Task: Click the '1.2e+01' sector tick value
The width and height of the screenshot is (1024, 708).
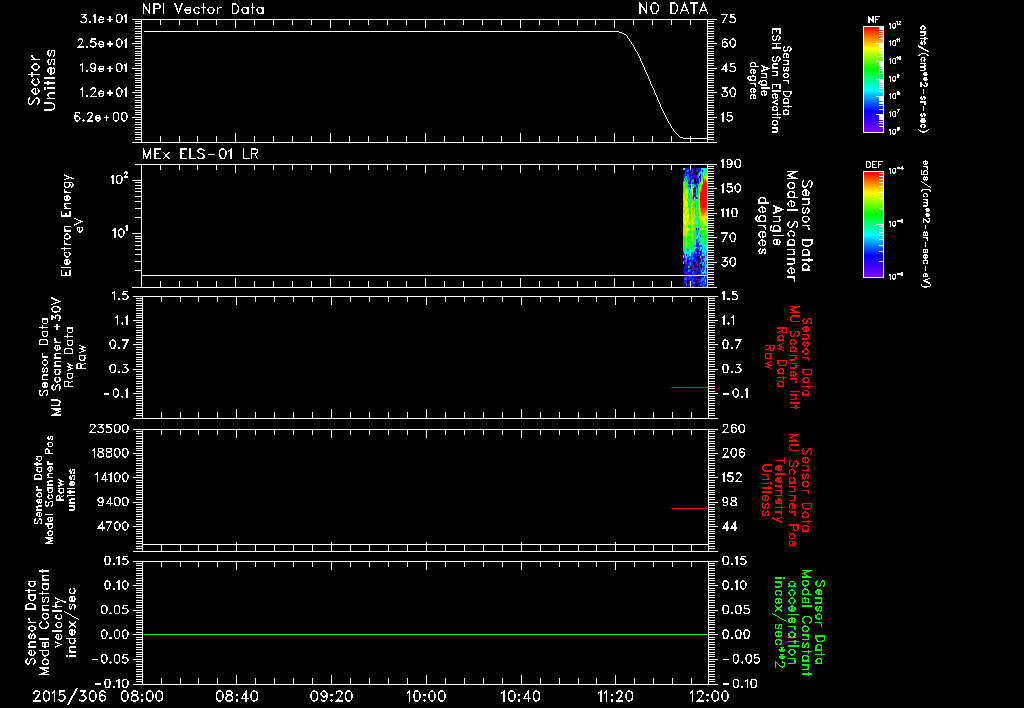Action: coord(104,93)
